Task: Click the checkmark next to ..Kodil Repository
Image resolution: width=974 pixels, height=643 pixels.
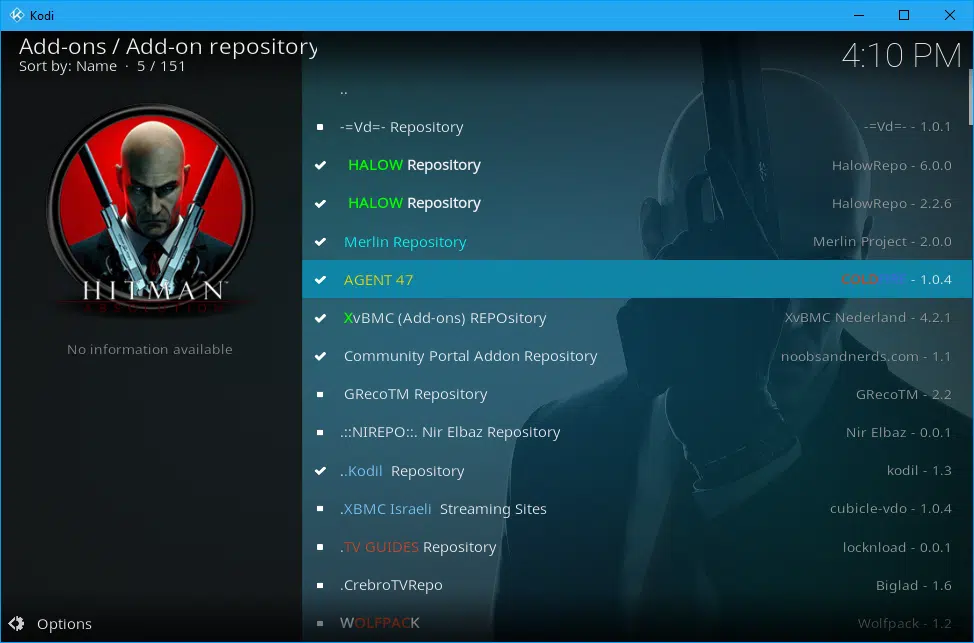Action: coord(319,470)
